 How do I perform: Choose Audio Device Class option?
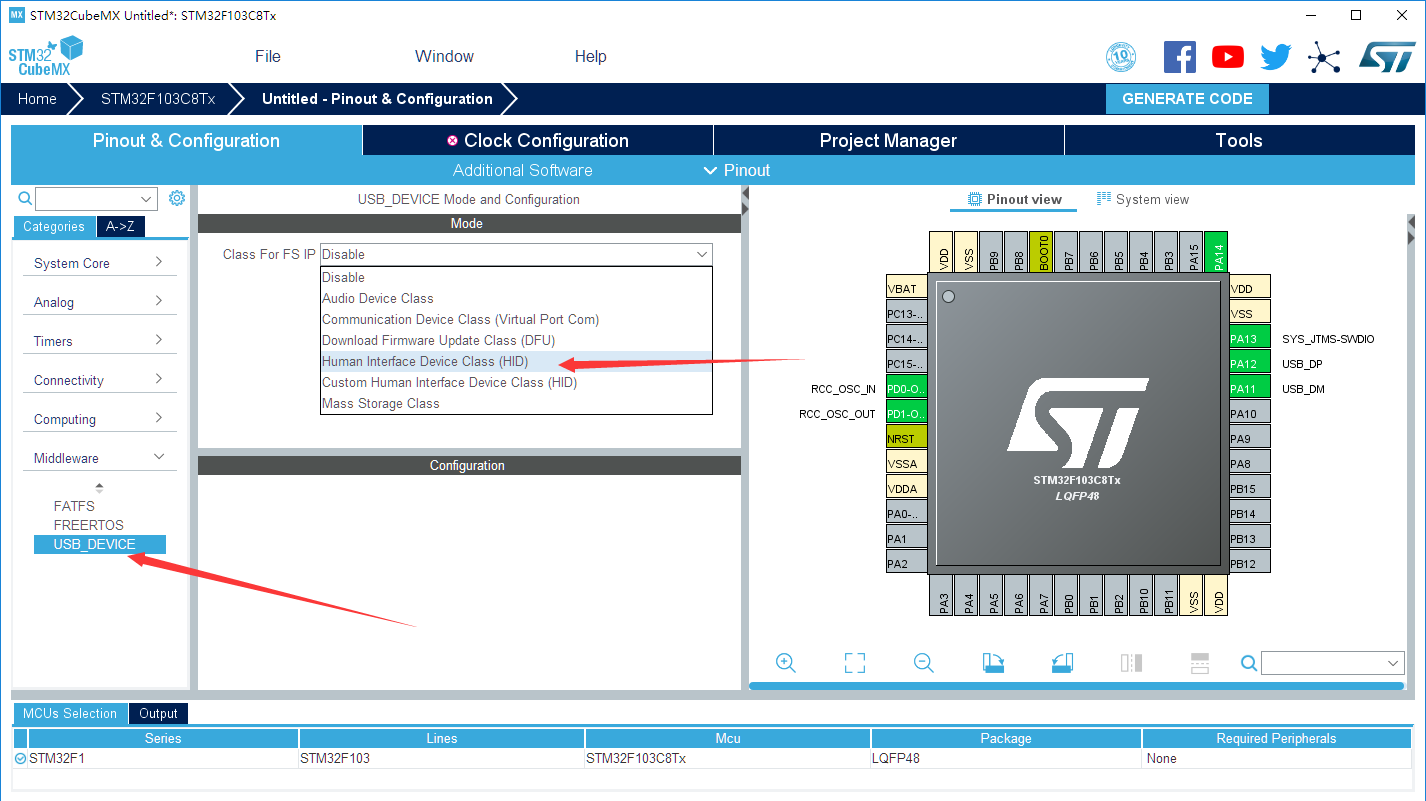[516, 298]
